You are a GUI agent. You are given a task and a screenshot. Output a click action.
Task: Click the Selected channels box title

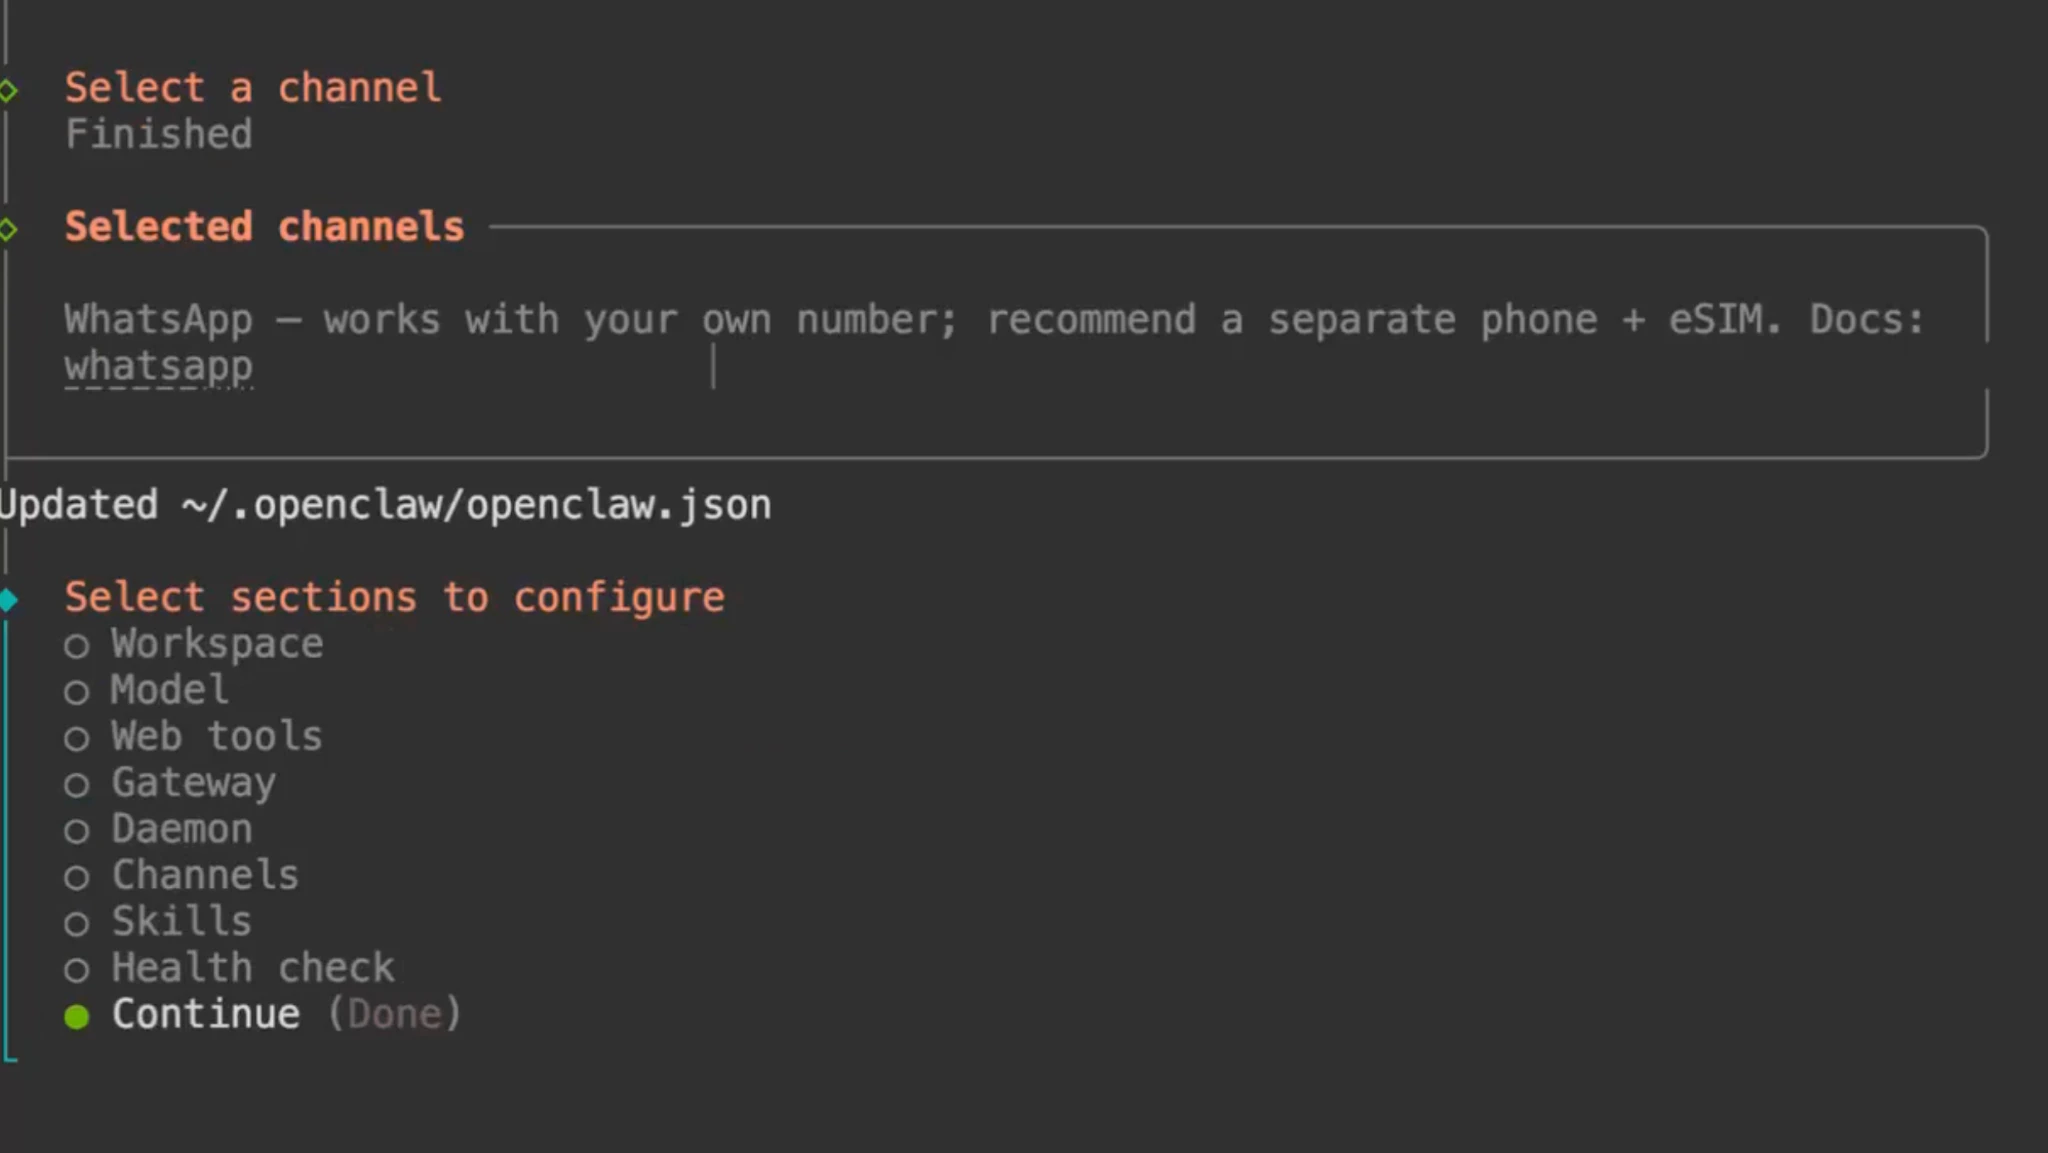pyautogui.click(x=264, y=227)
